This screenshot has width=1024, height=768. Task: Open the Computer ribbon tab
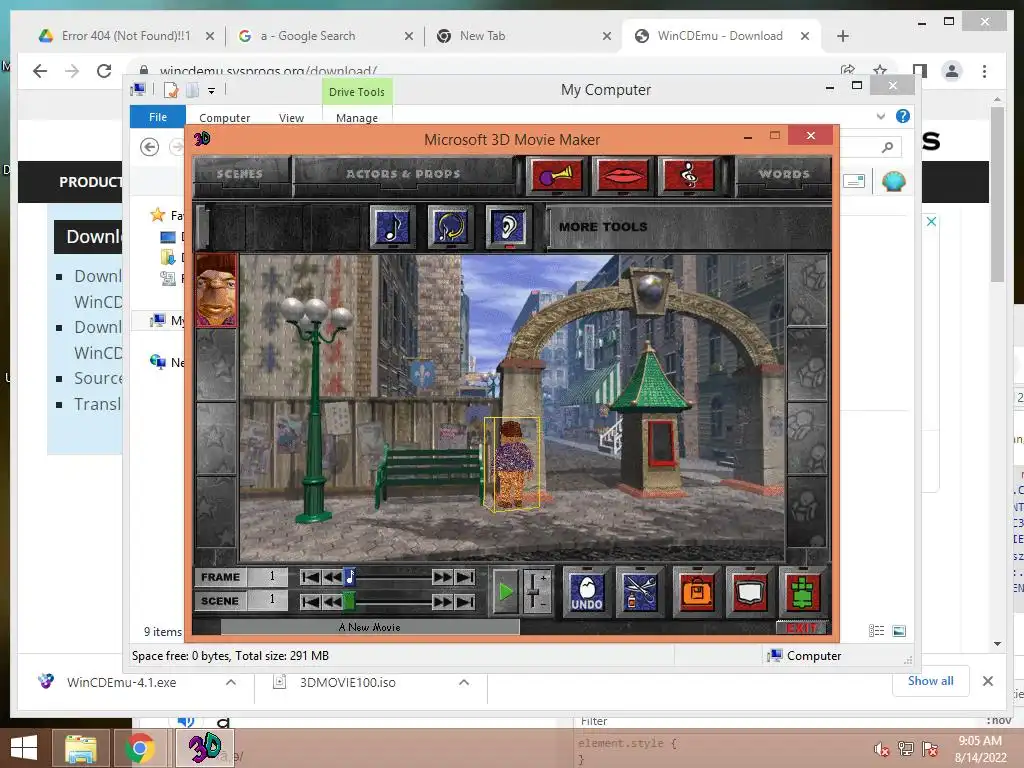225,118
